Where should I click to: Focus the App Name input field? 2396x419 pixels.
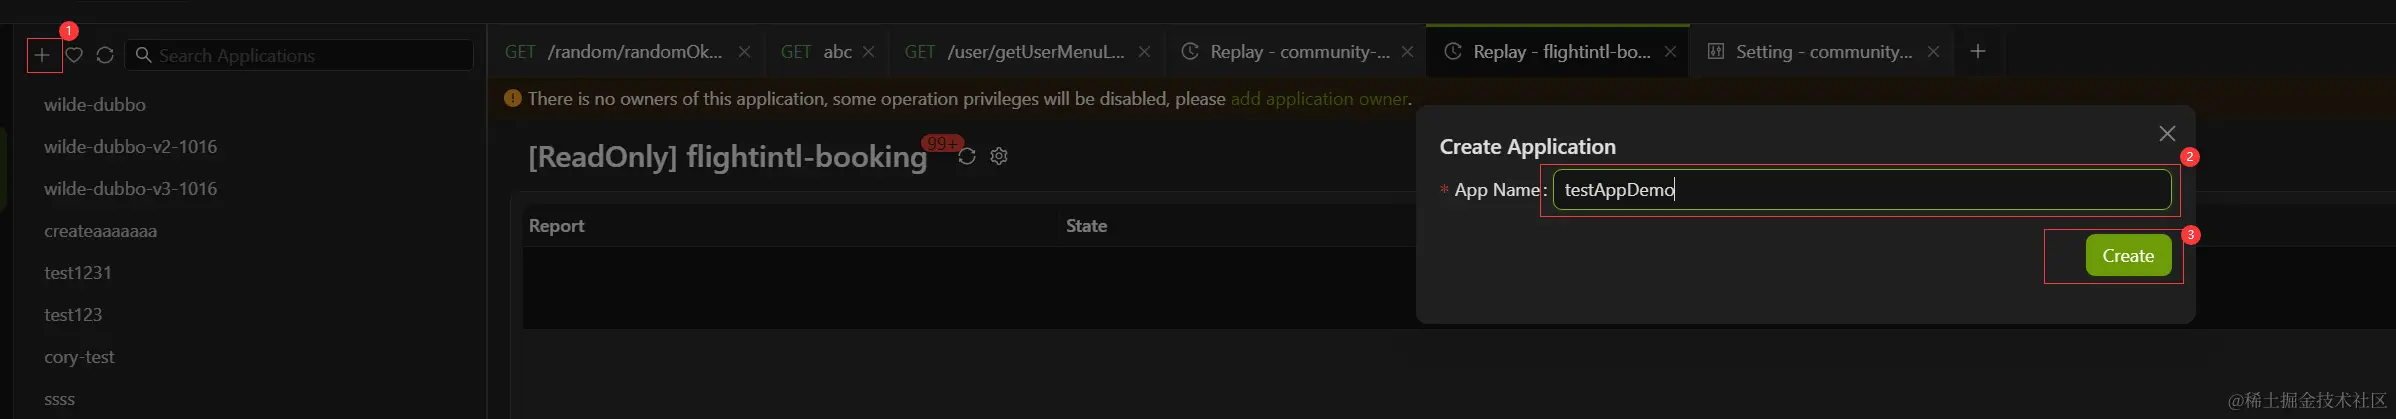point(1860,190)
